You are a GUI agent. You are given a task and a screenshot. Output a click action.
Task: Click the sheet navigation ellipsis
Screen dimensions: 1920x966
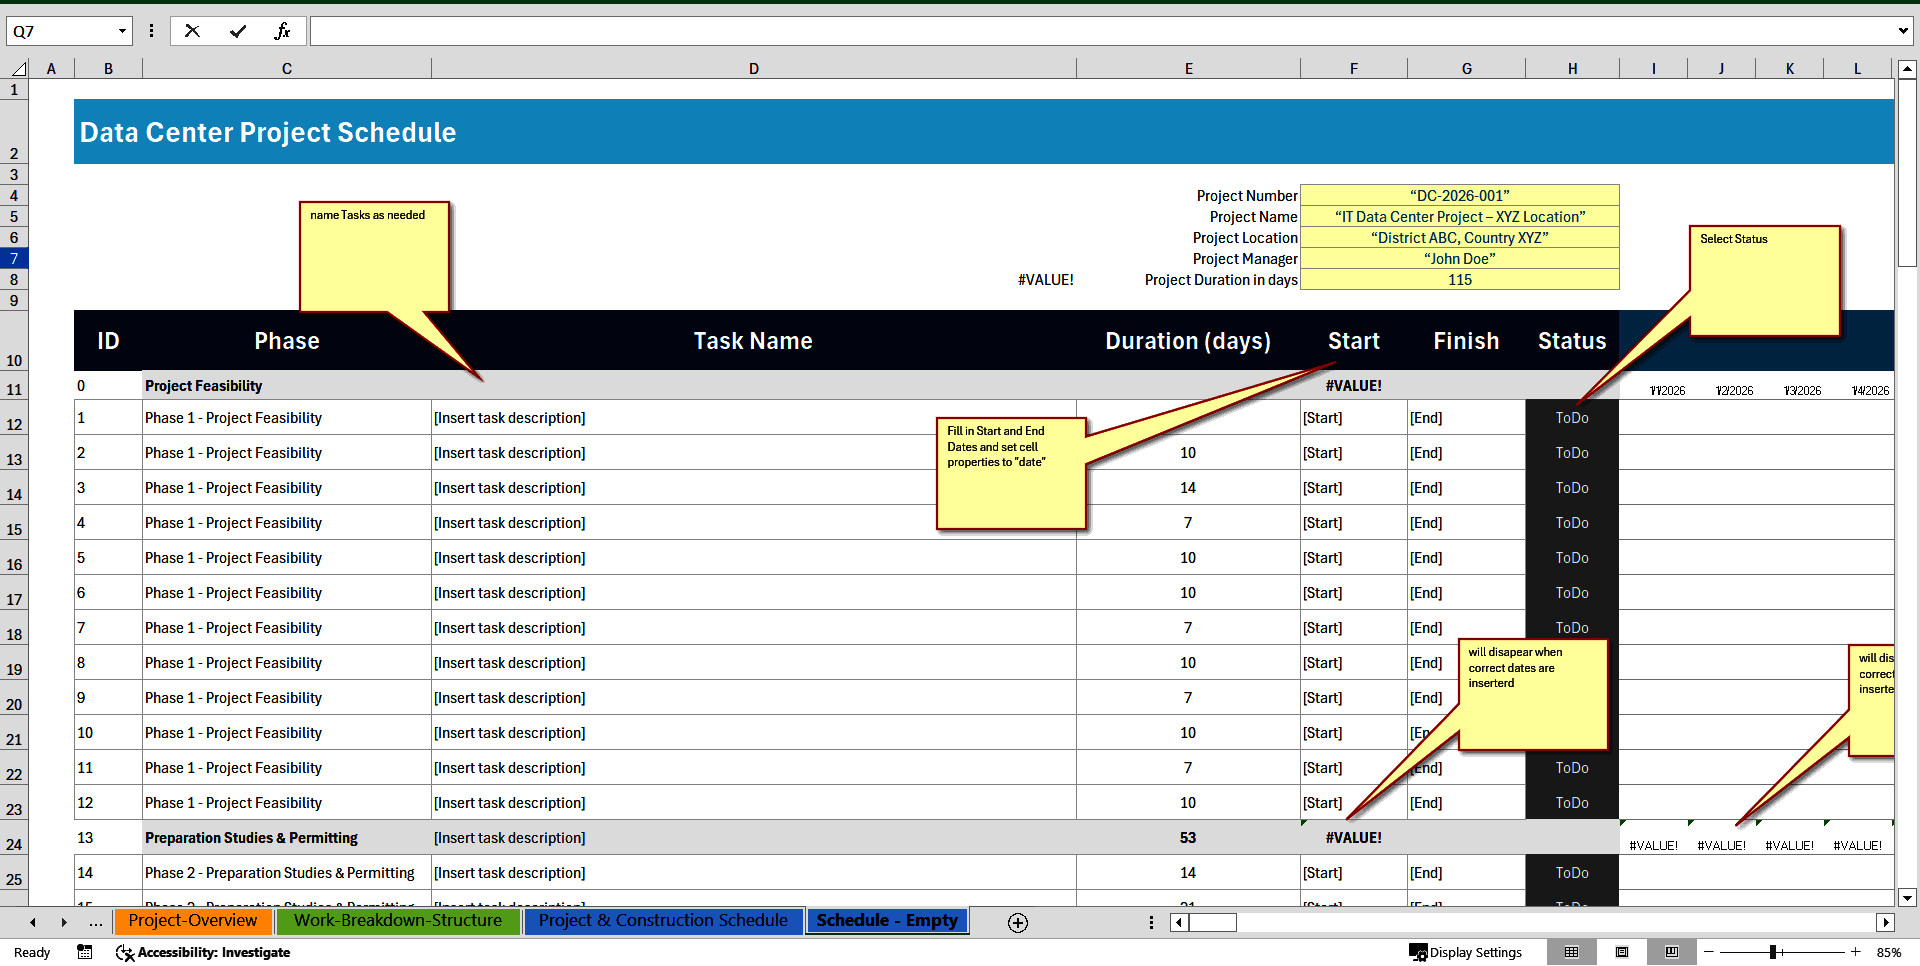(95, 922)
